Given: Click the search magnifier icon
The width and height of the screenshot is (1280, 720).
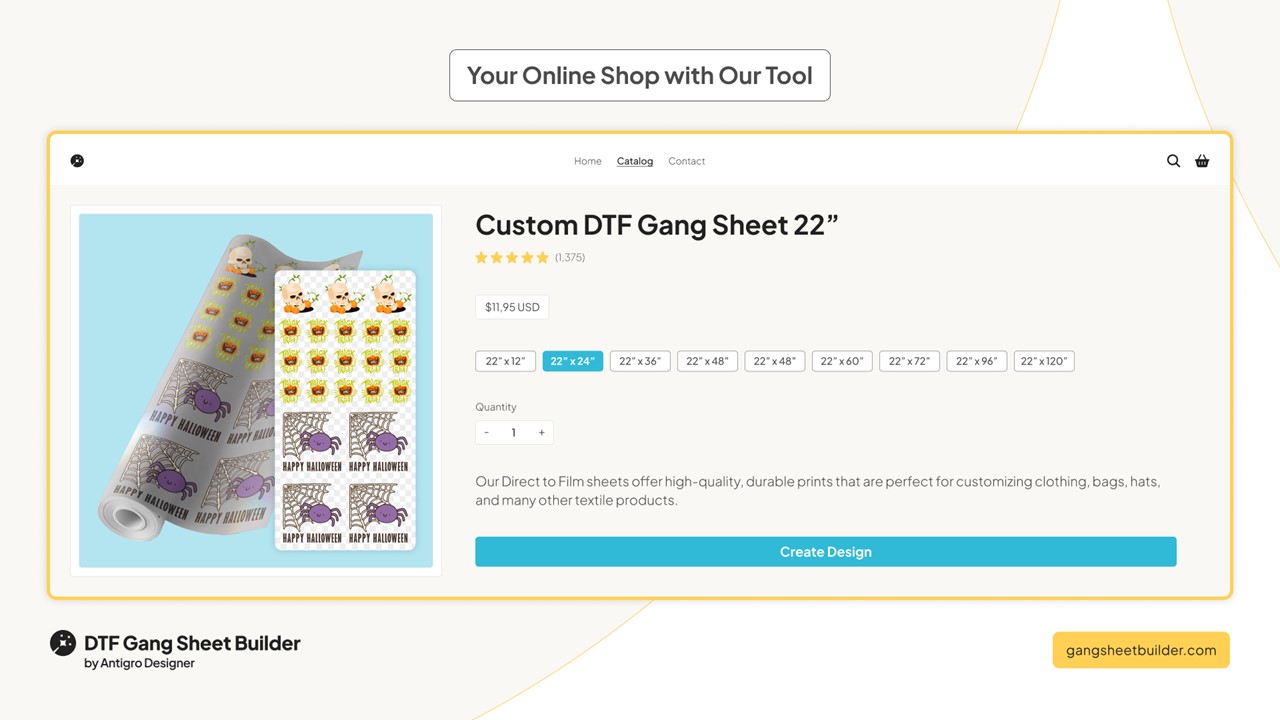Looking at the screenshot, I should pos(1173,161).
